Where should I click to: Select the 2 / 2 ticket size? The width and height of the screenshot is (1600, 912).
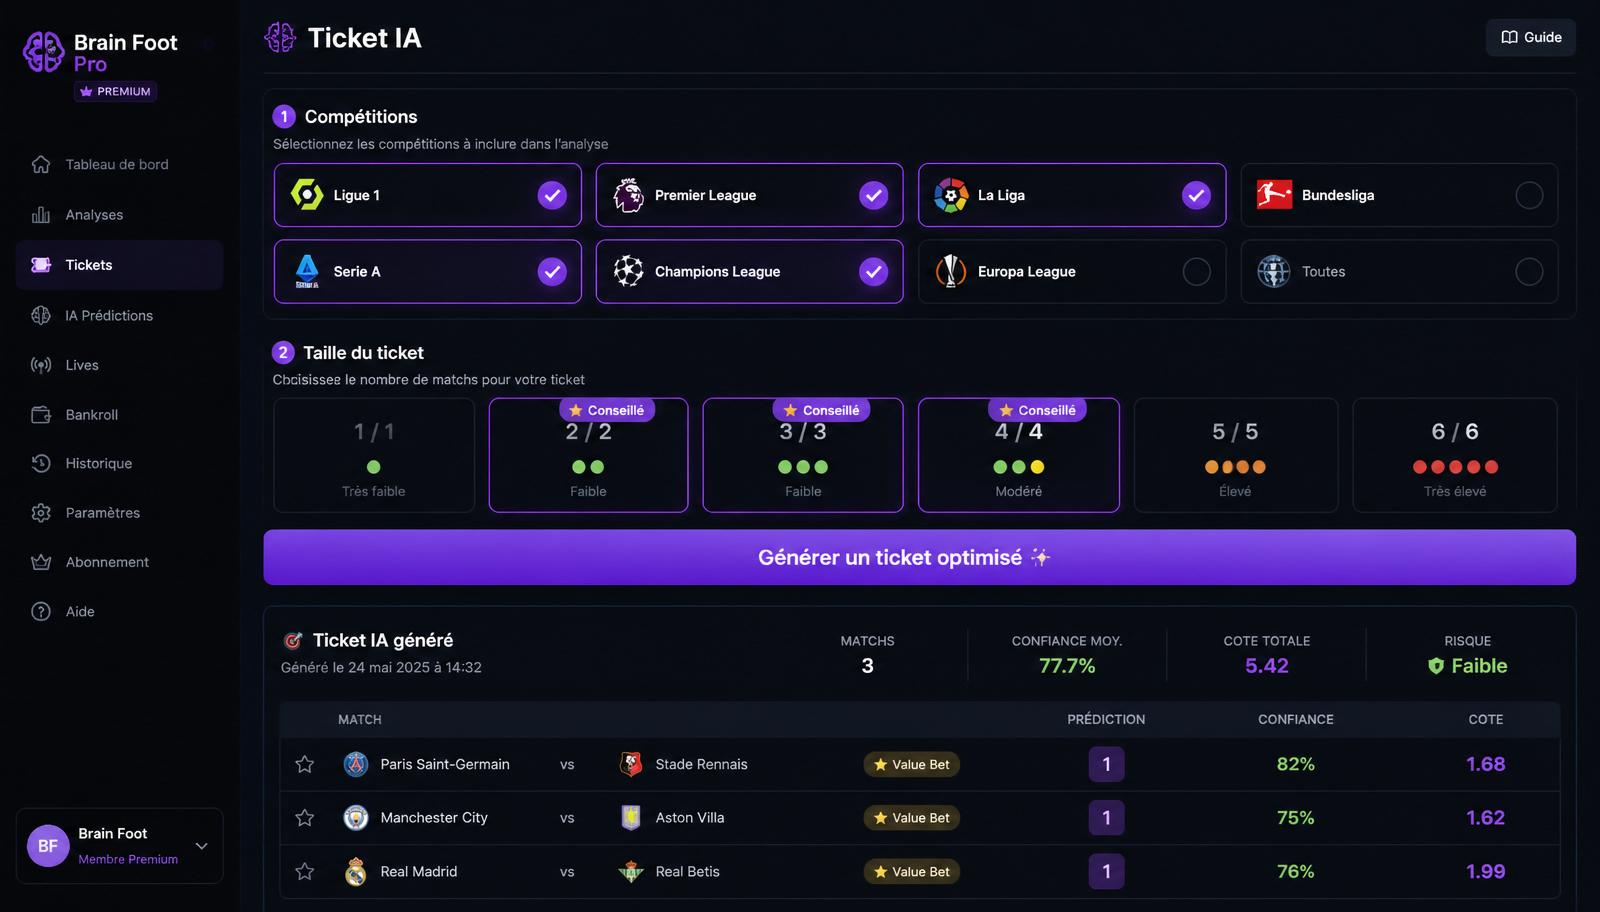tap(588, 455)
